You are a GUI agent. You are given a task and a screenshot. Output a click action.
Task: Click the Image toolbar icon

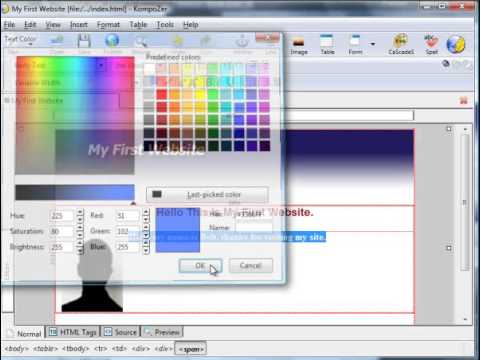[x=298, y=45]
